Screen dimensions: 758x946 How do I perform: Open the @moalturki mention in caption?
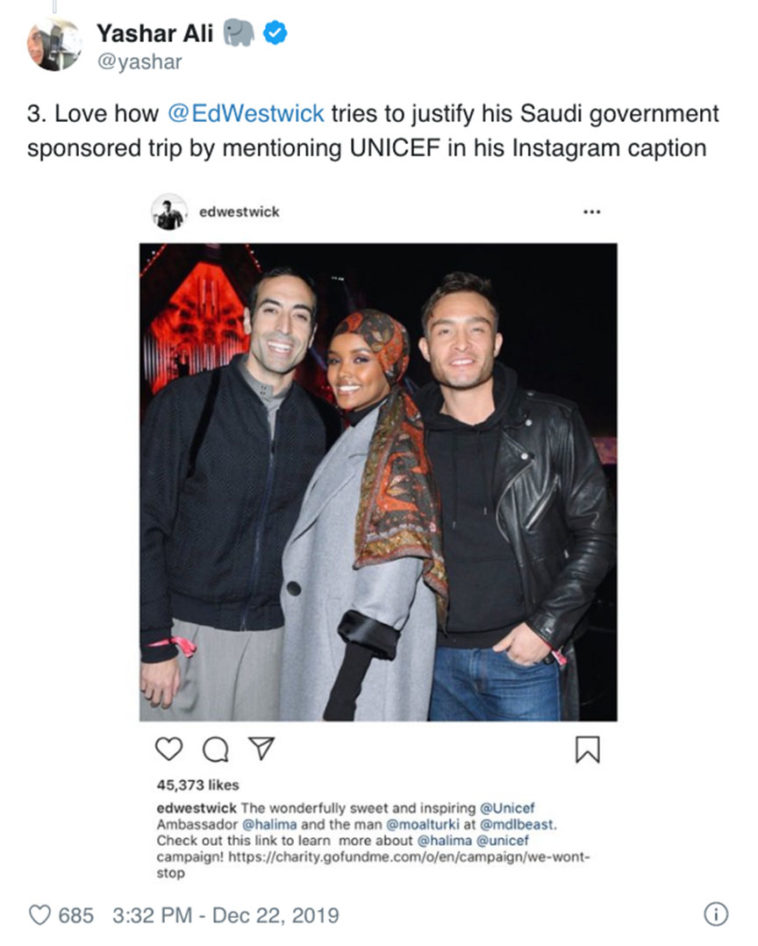(422, 824)
